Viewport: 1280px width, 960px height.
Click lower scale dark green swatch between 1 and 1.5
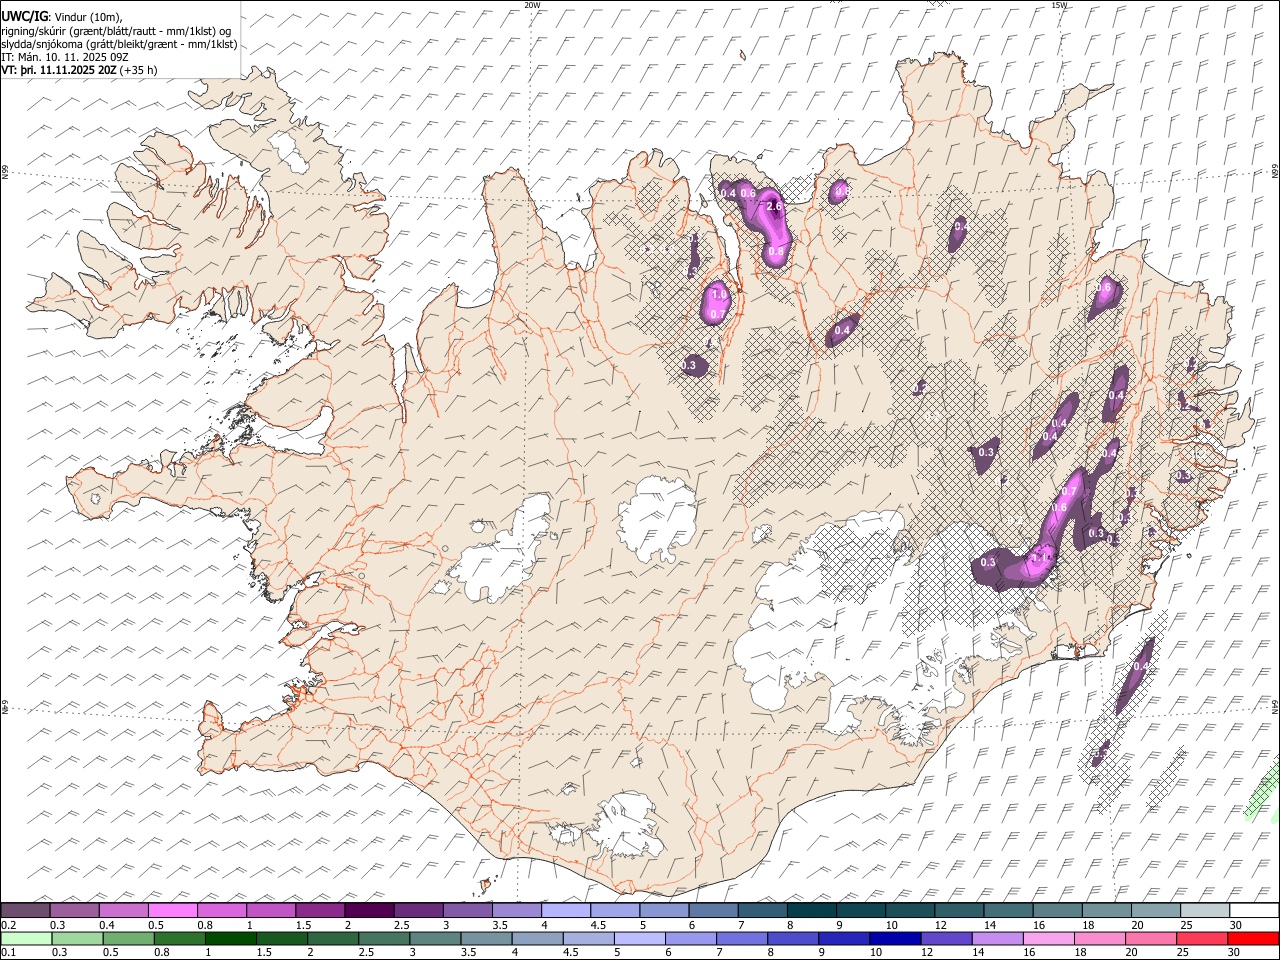(231, 938)
